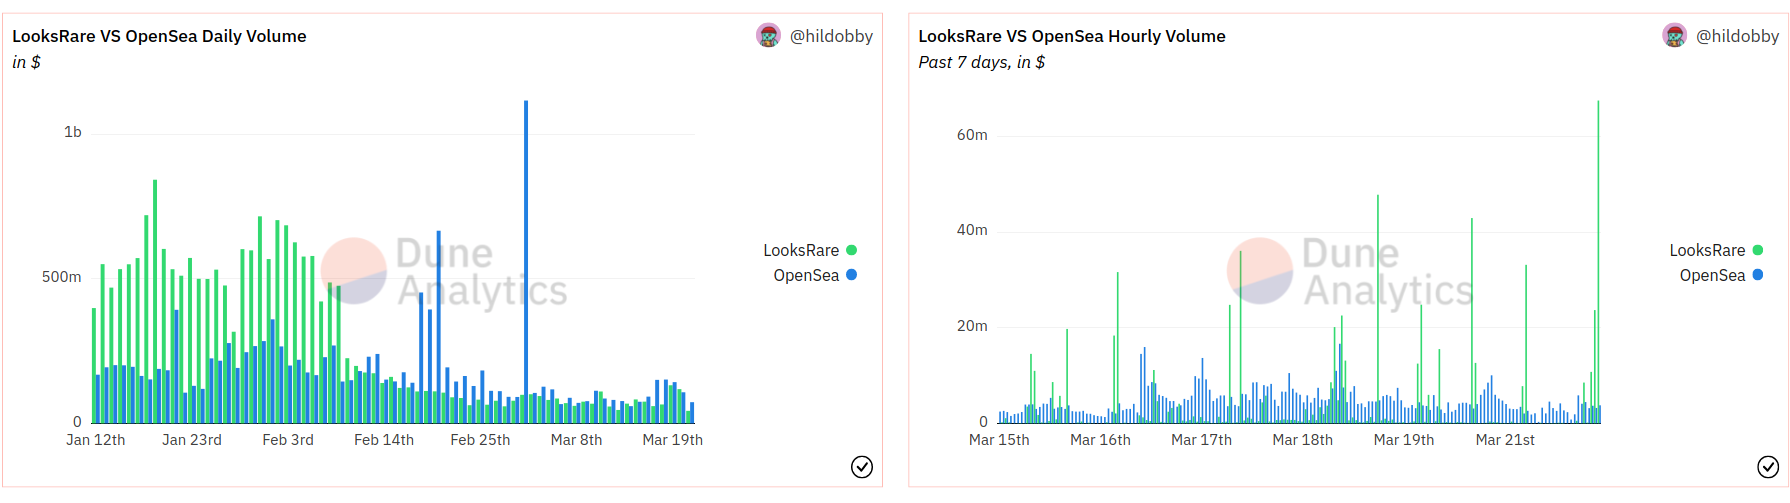Click the 'Mar 16th' axis label
The image size is (1790, 503).
pyautogui.click(x=1100, y=440)
